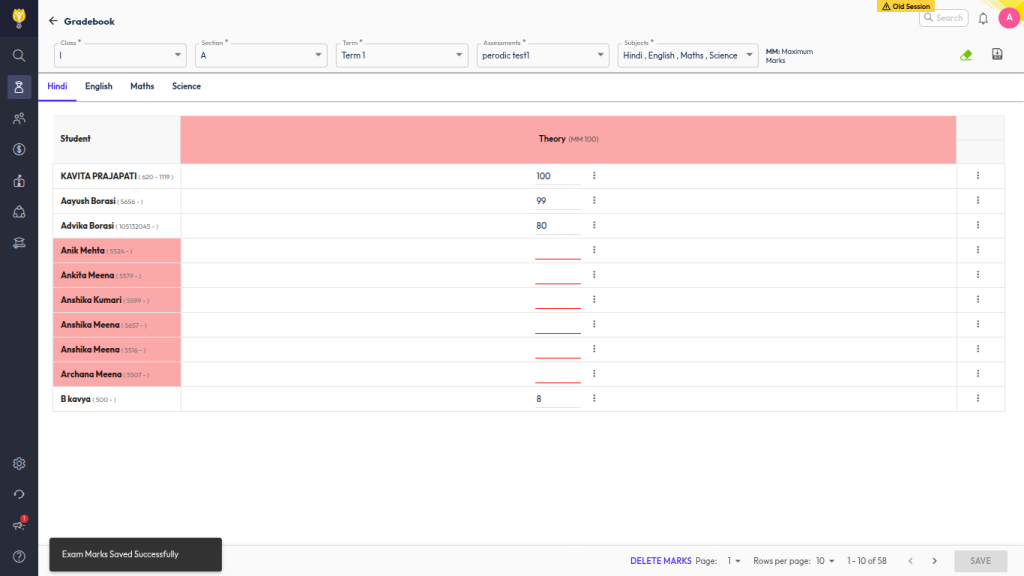Open the notifications bell
Image resolution: width=1024 pixels, height=576 pixels.
[983, 18]
